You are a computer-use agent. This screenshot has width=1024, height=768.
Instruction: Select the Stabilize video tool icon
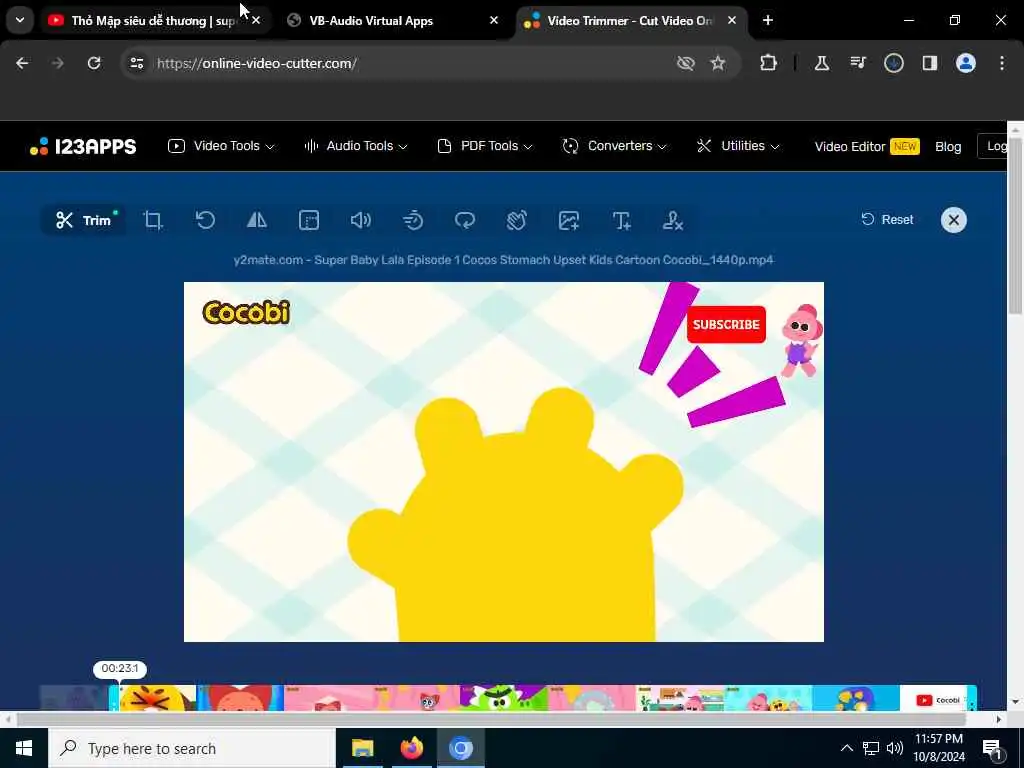517,220
